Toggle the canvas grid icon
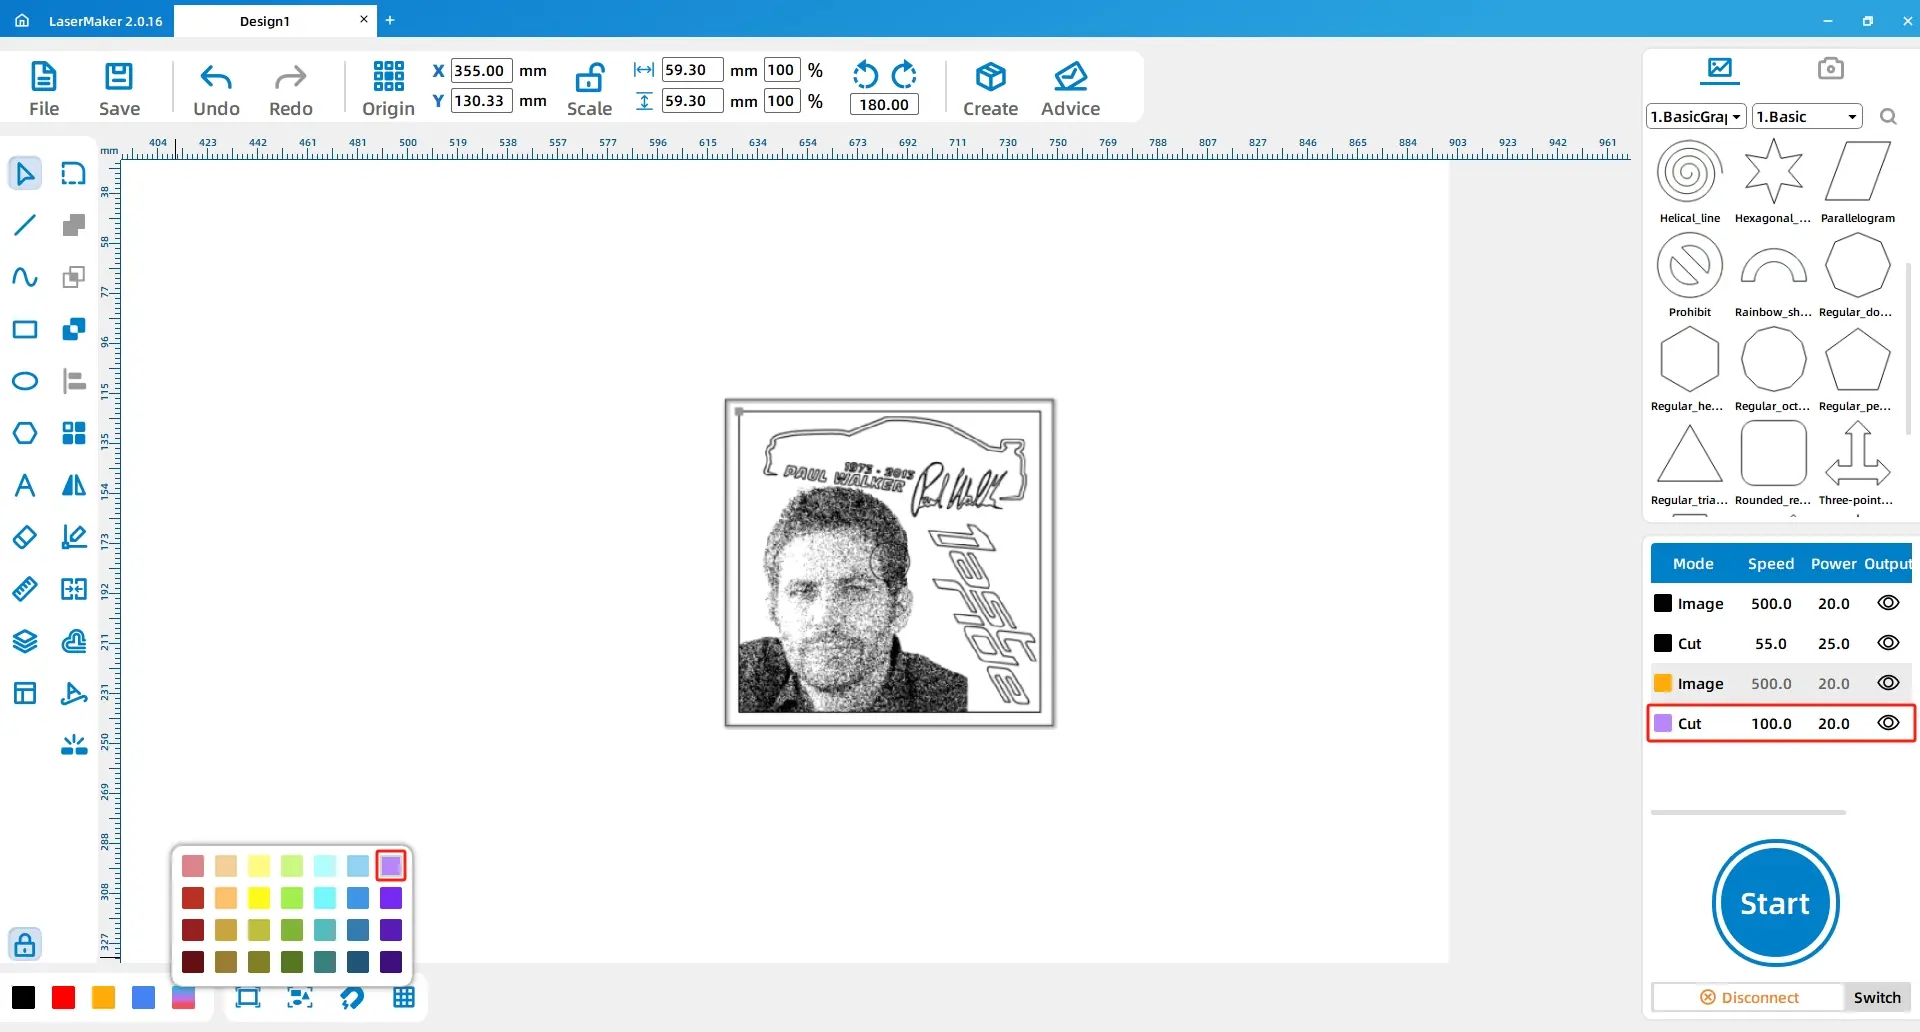This screenshot has height=1032, width=1920. point(404,997)
